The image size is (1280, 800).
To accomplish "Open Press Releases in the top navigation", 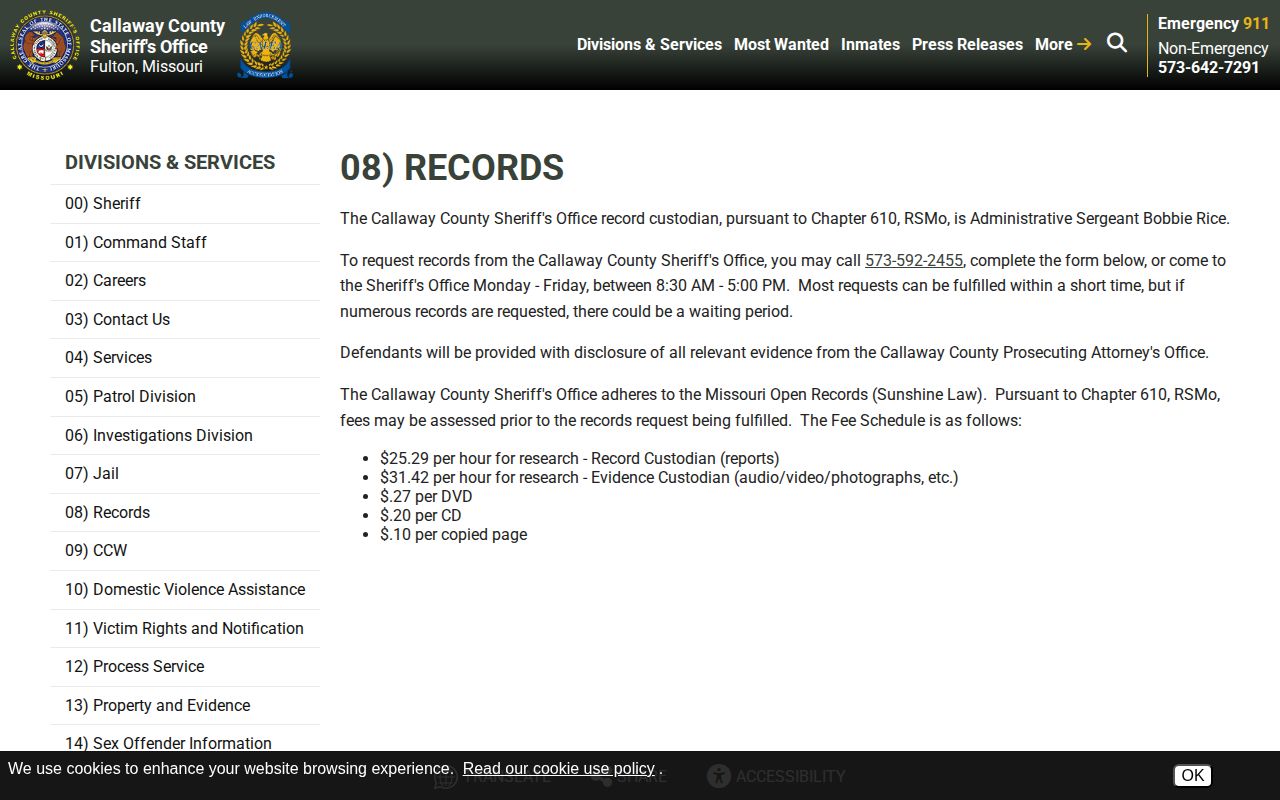I will (x=967, y=44).
